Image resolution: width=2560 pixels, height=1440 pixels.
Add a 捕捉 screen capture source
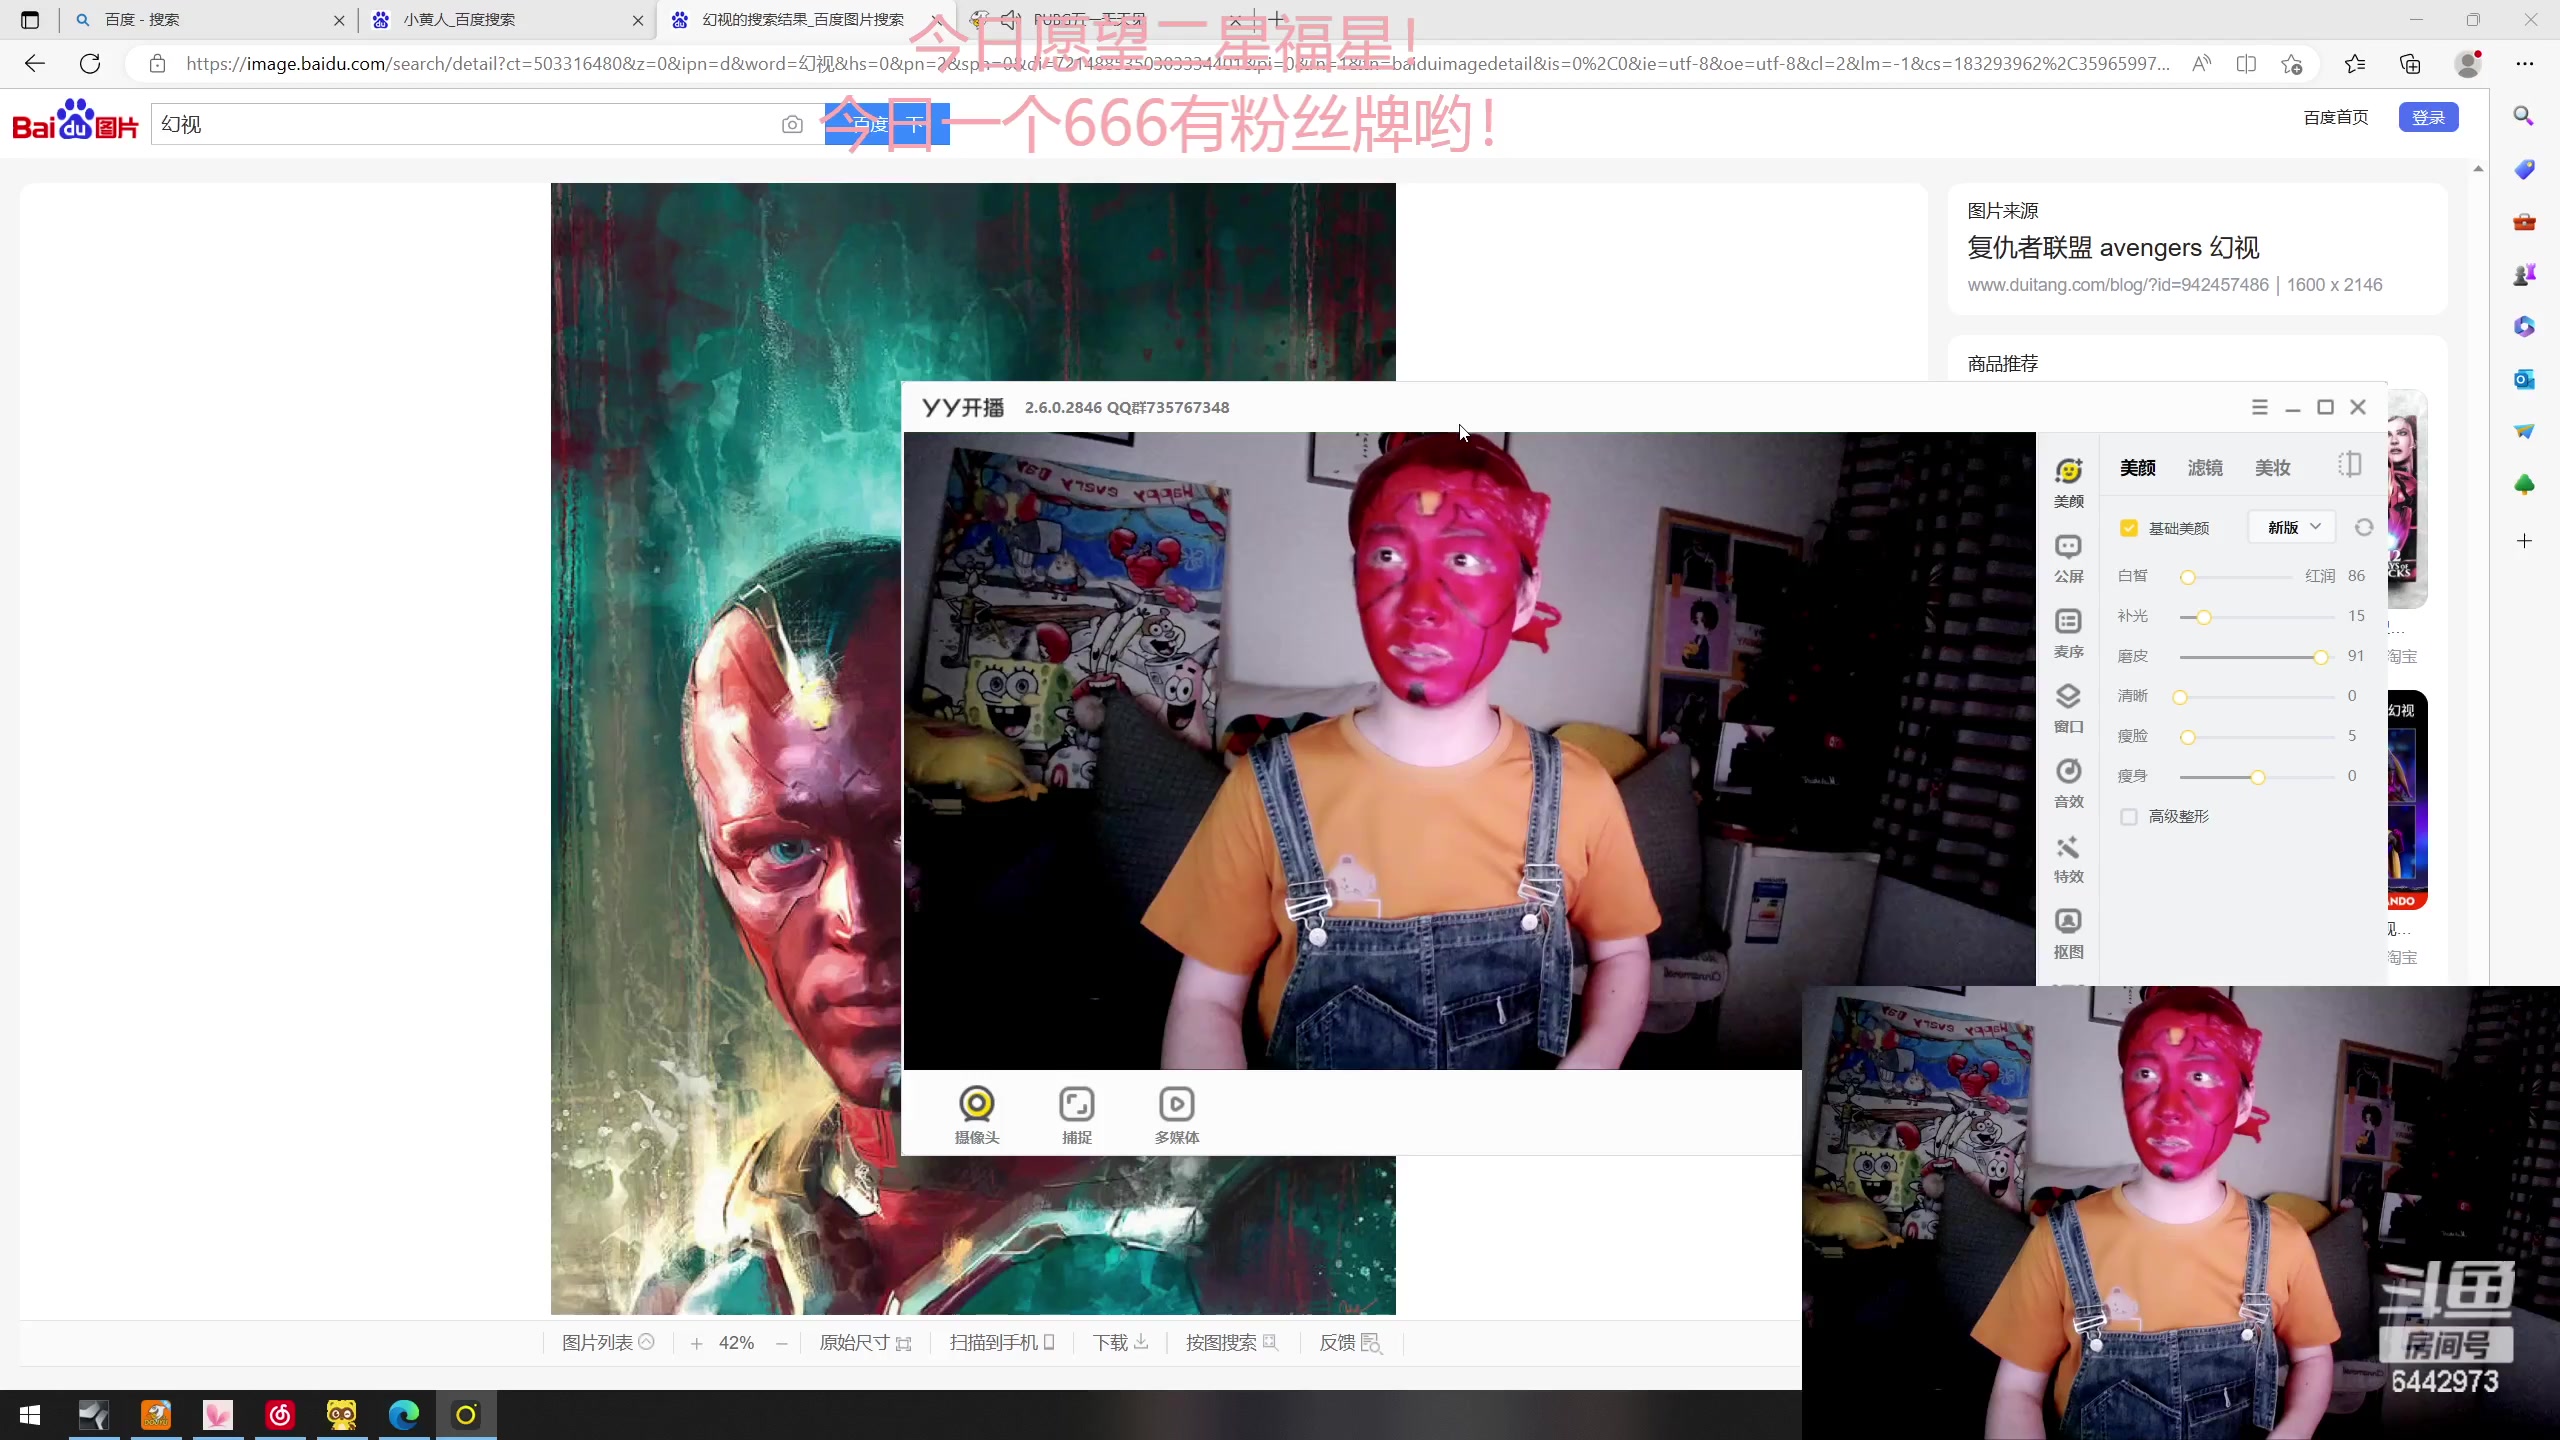pos(1077,1114)
